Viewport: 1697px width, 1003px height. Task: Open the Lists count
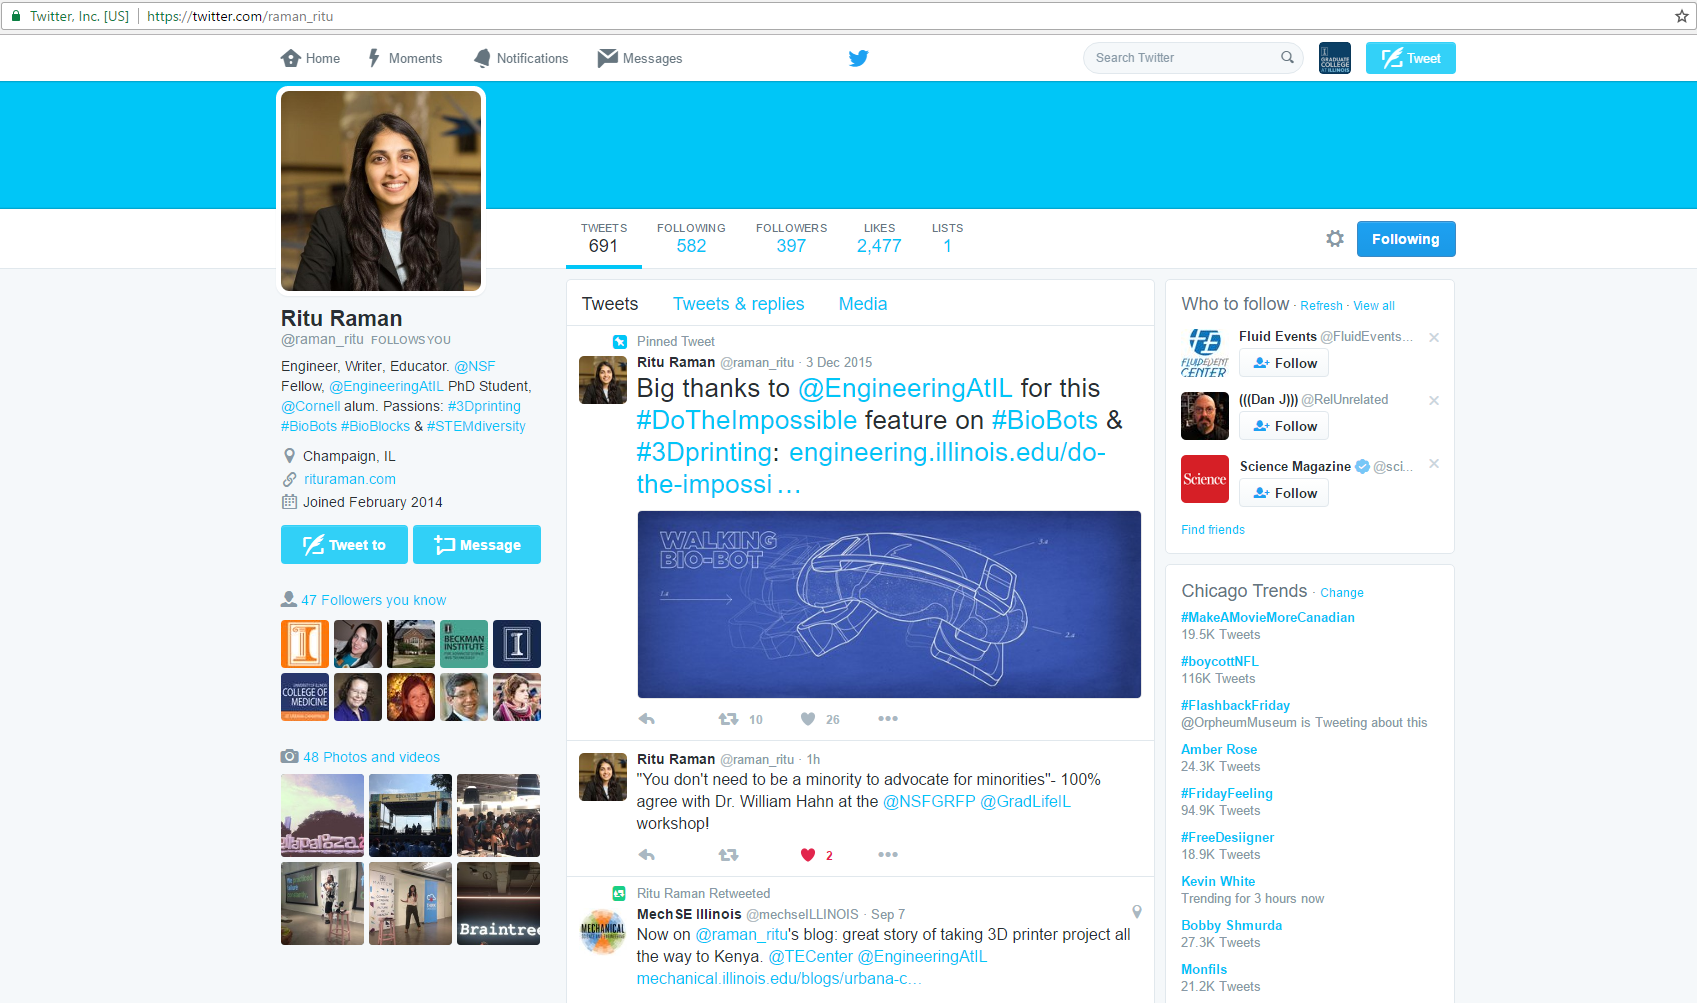tap(947, 239)
